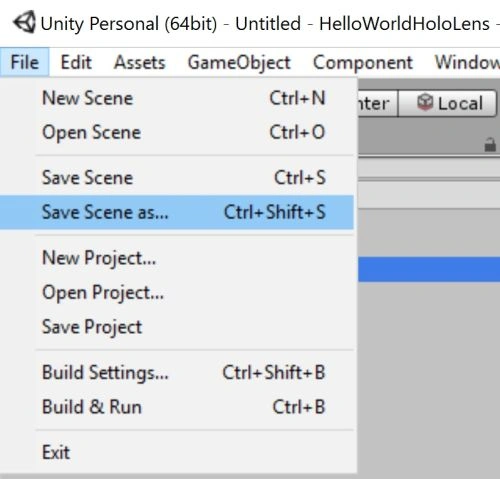500x479 pixels.
Task: Open the Component menu
Action: coord(363,62)
